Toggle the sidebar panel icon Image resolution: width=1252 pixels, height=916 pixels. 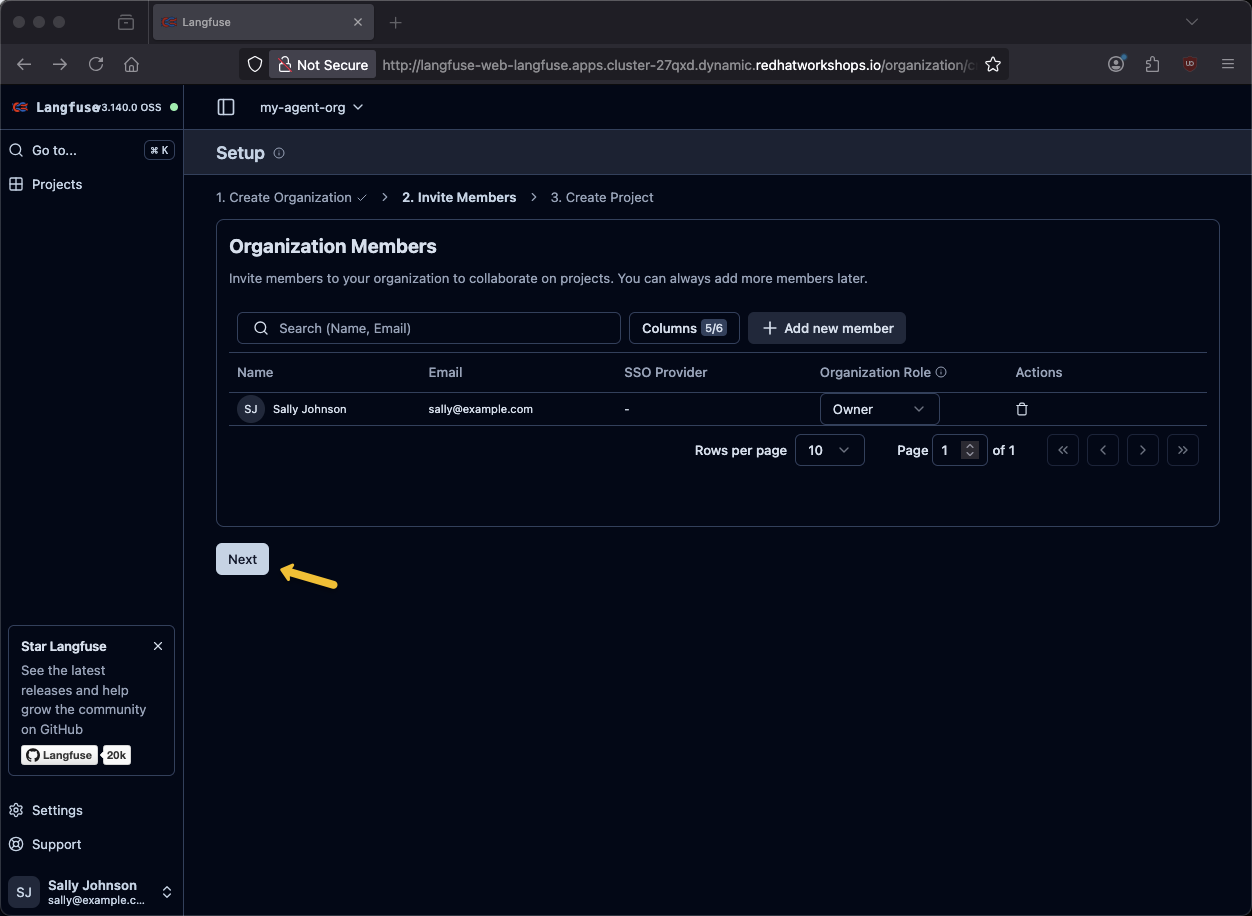(226, 107)
